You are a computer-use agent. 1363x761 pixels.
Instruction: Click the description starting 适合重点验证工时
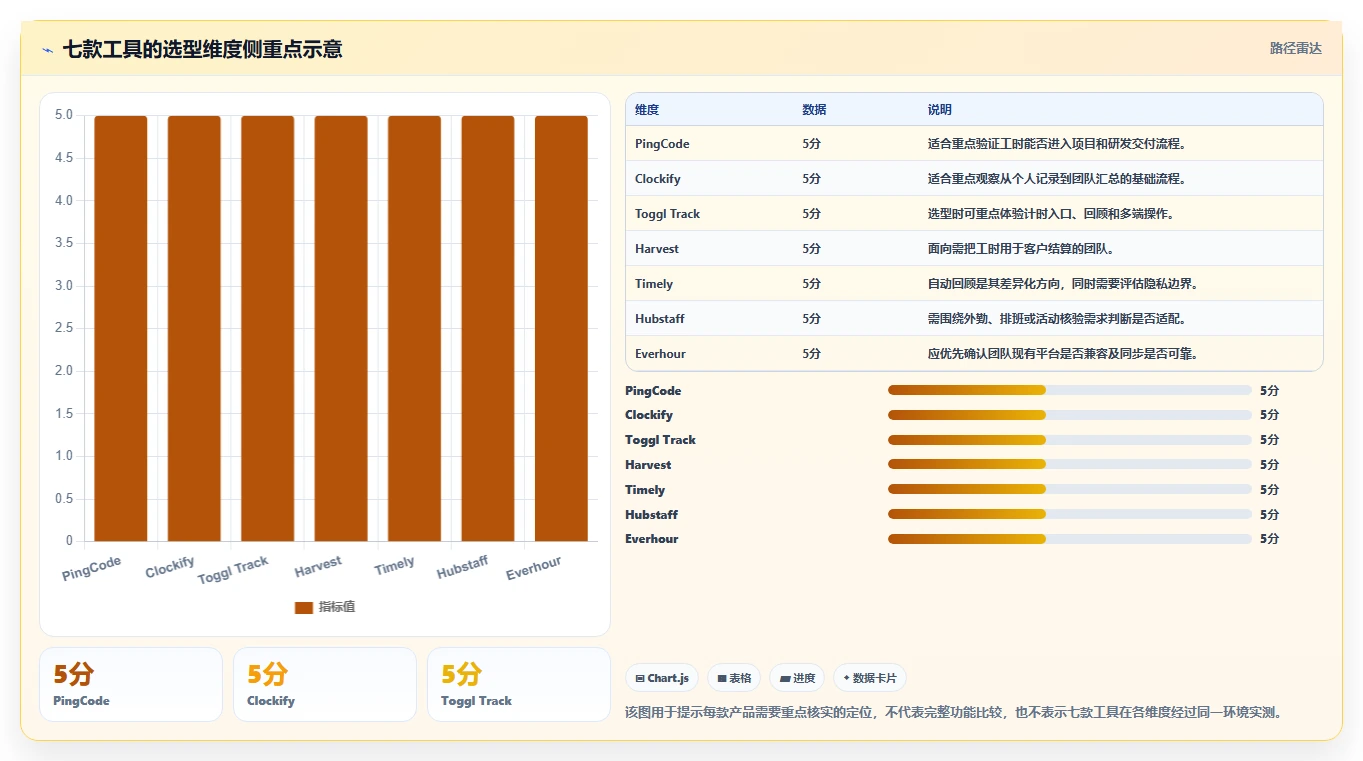(x=1057, y=144)
